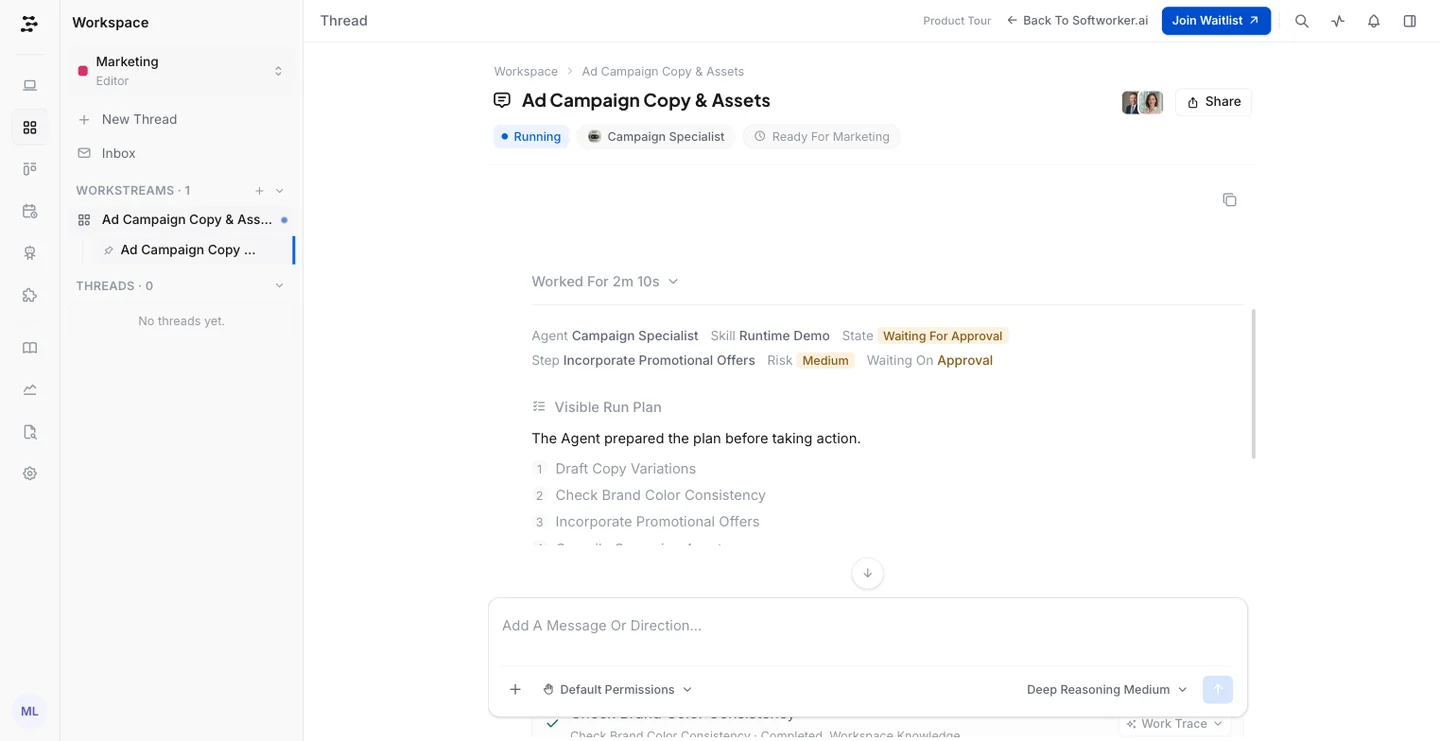Open the Default Permissions dropdown
This screenshot has height=741, width=1440.
tap(617, 689)
